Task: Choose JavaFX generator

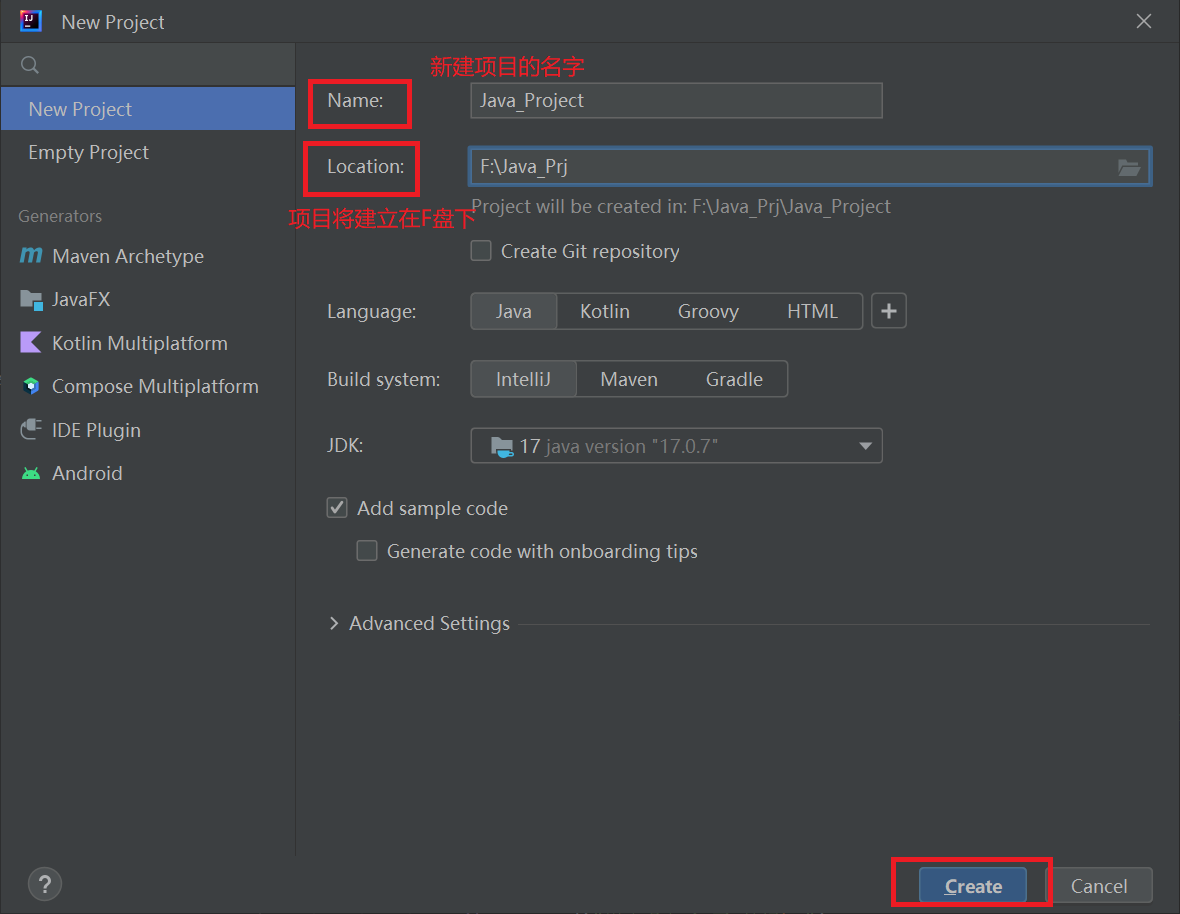Action: tap(148, 299)
